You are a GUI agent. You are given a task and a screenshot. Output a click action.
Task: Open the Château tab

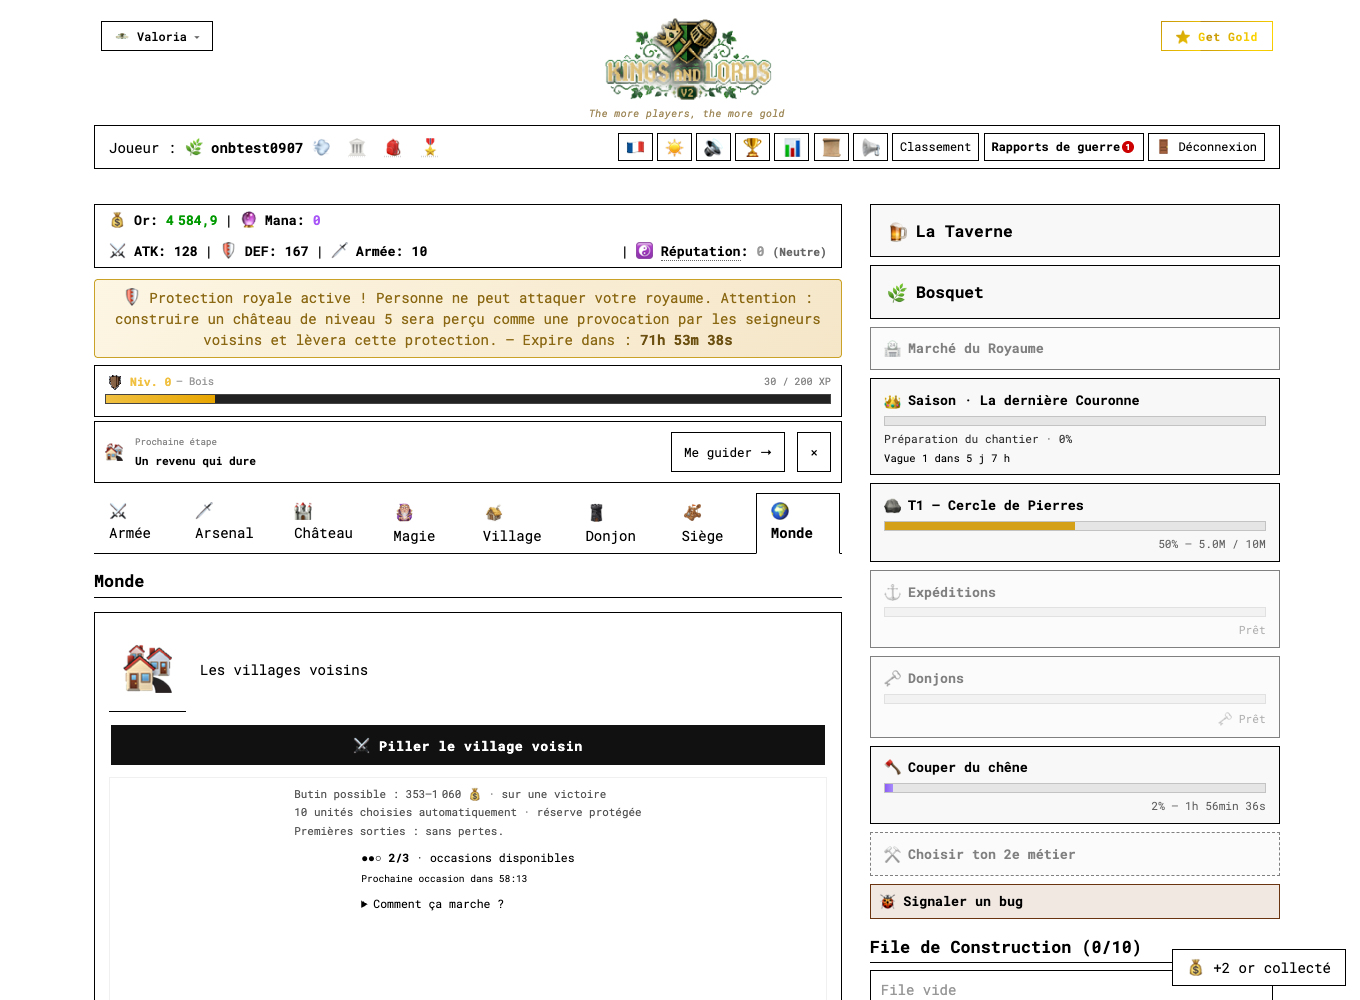(323, 523)
